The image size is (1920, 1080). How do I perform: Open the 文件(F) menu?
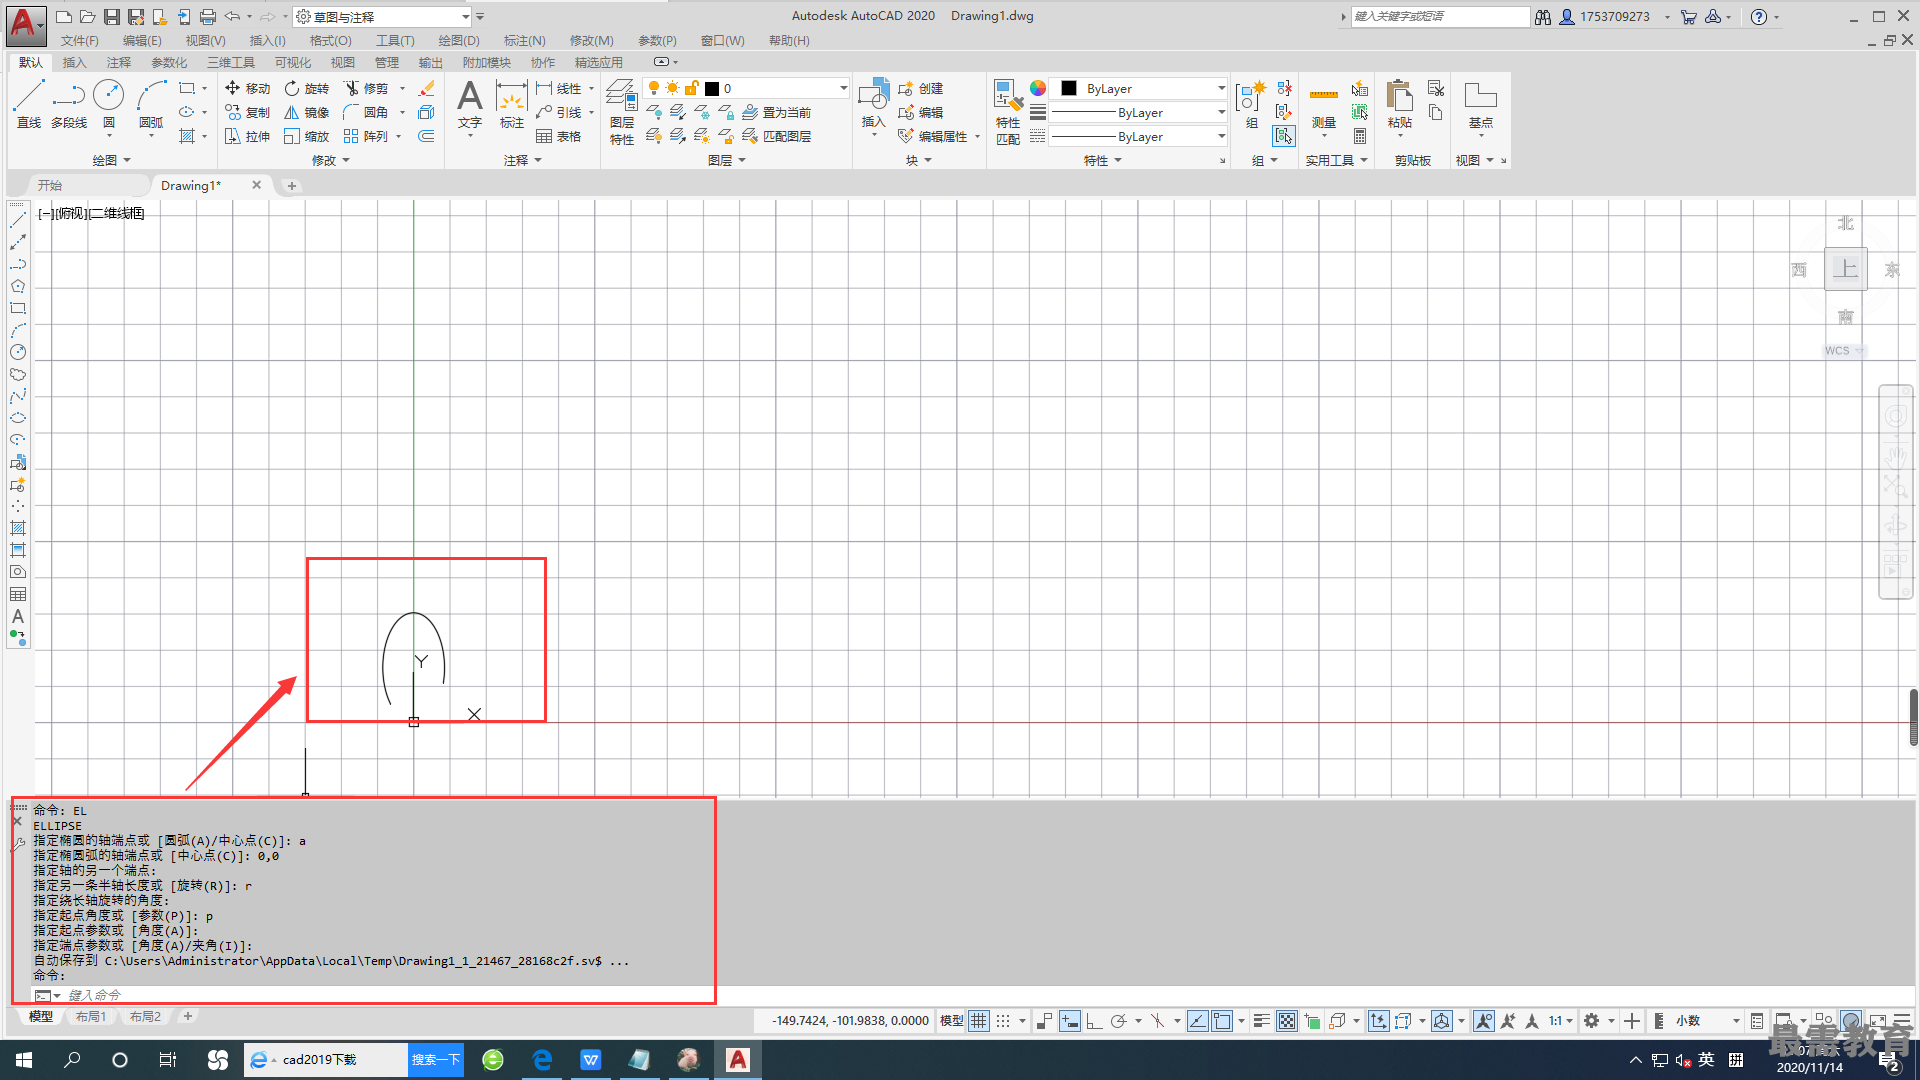[x=80, y=41]
